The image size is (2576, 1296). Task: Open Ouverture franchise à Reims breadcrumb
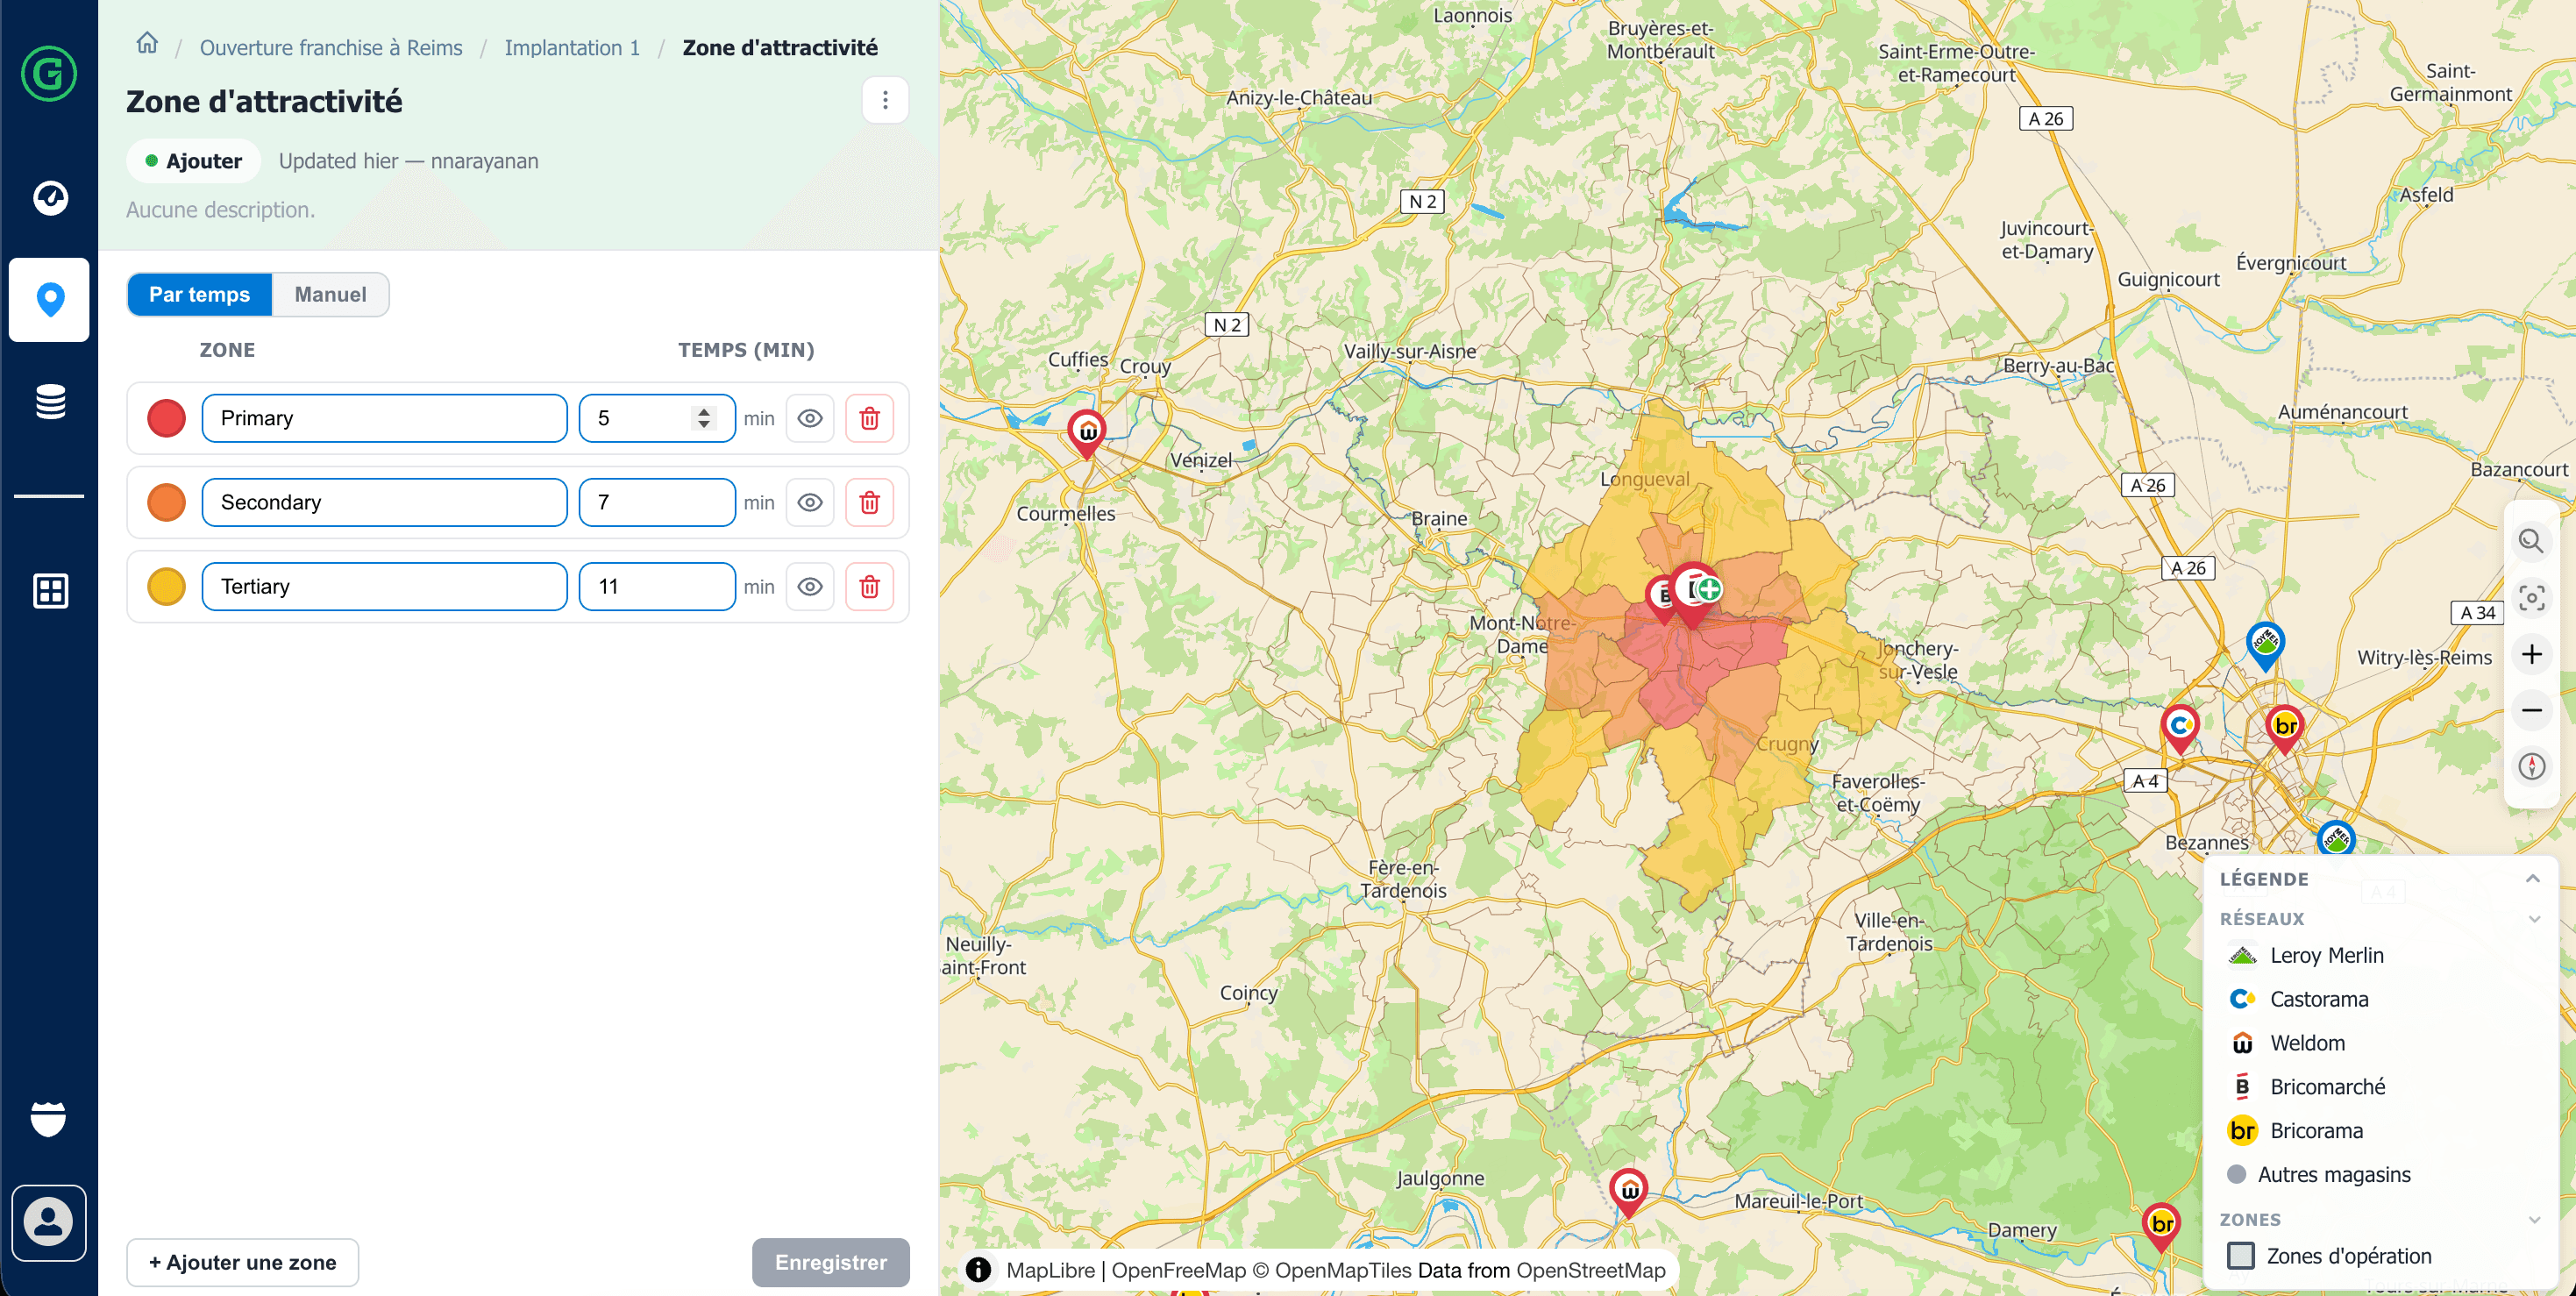pyautogui.click(x=331, y=47)
